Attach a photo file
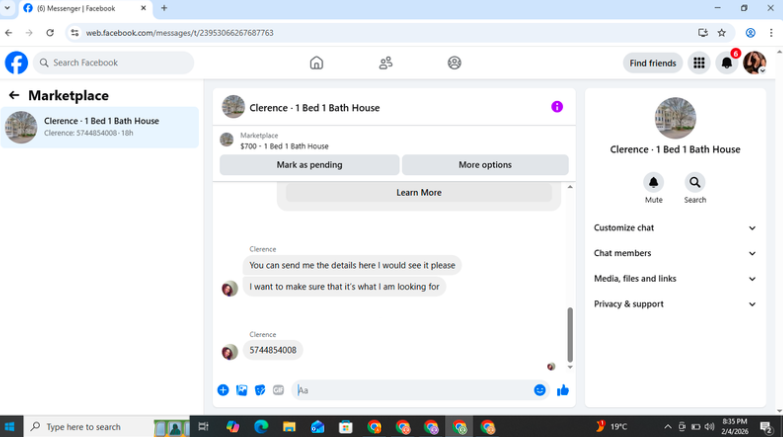783x437 pixels. (242, 390)
